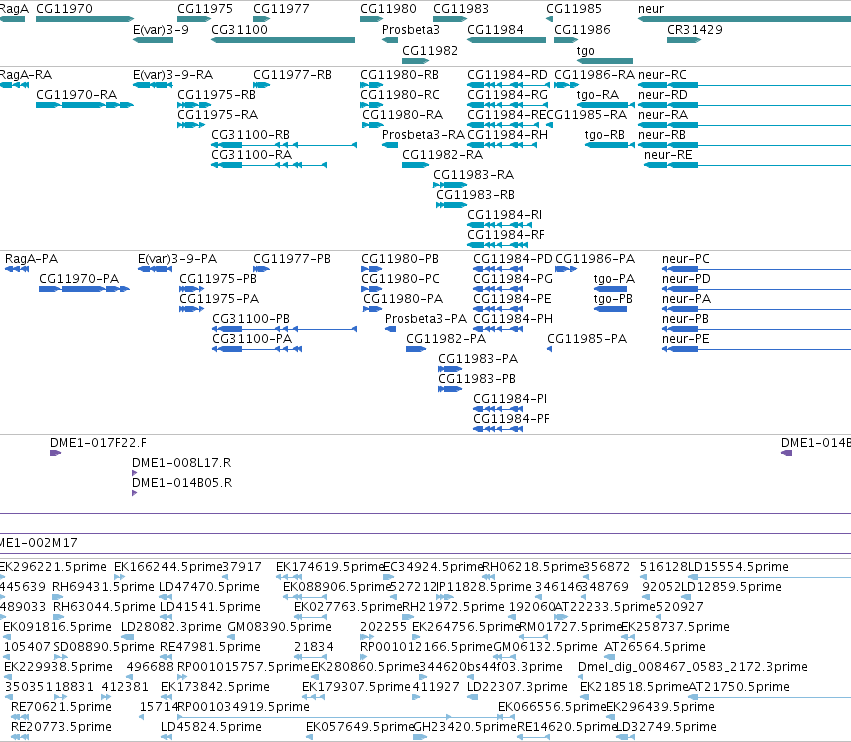Screen dimensions: 851x742
Task: Open EST LD32749.5prime
Action: click(666, 727)
